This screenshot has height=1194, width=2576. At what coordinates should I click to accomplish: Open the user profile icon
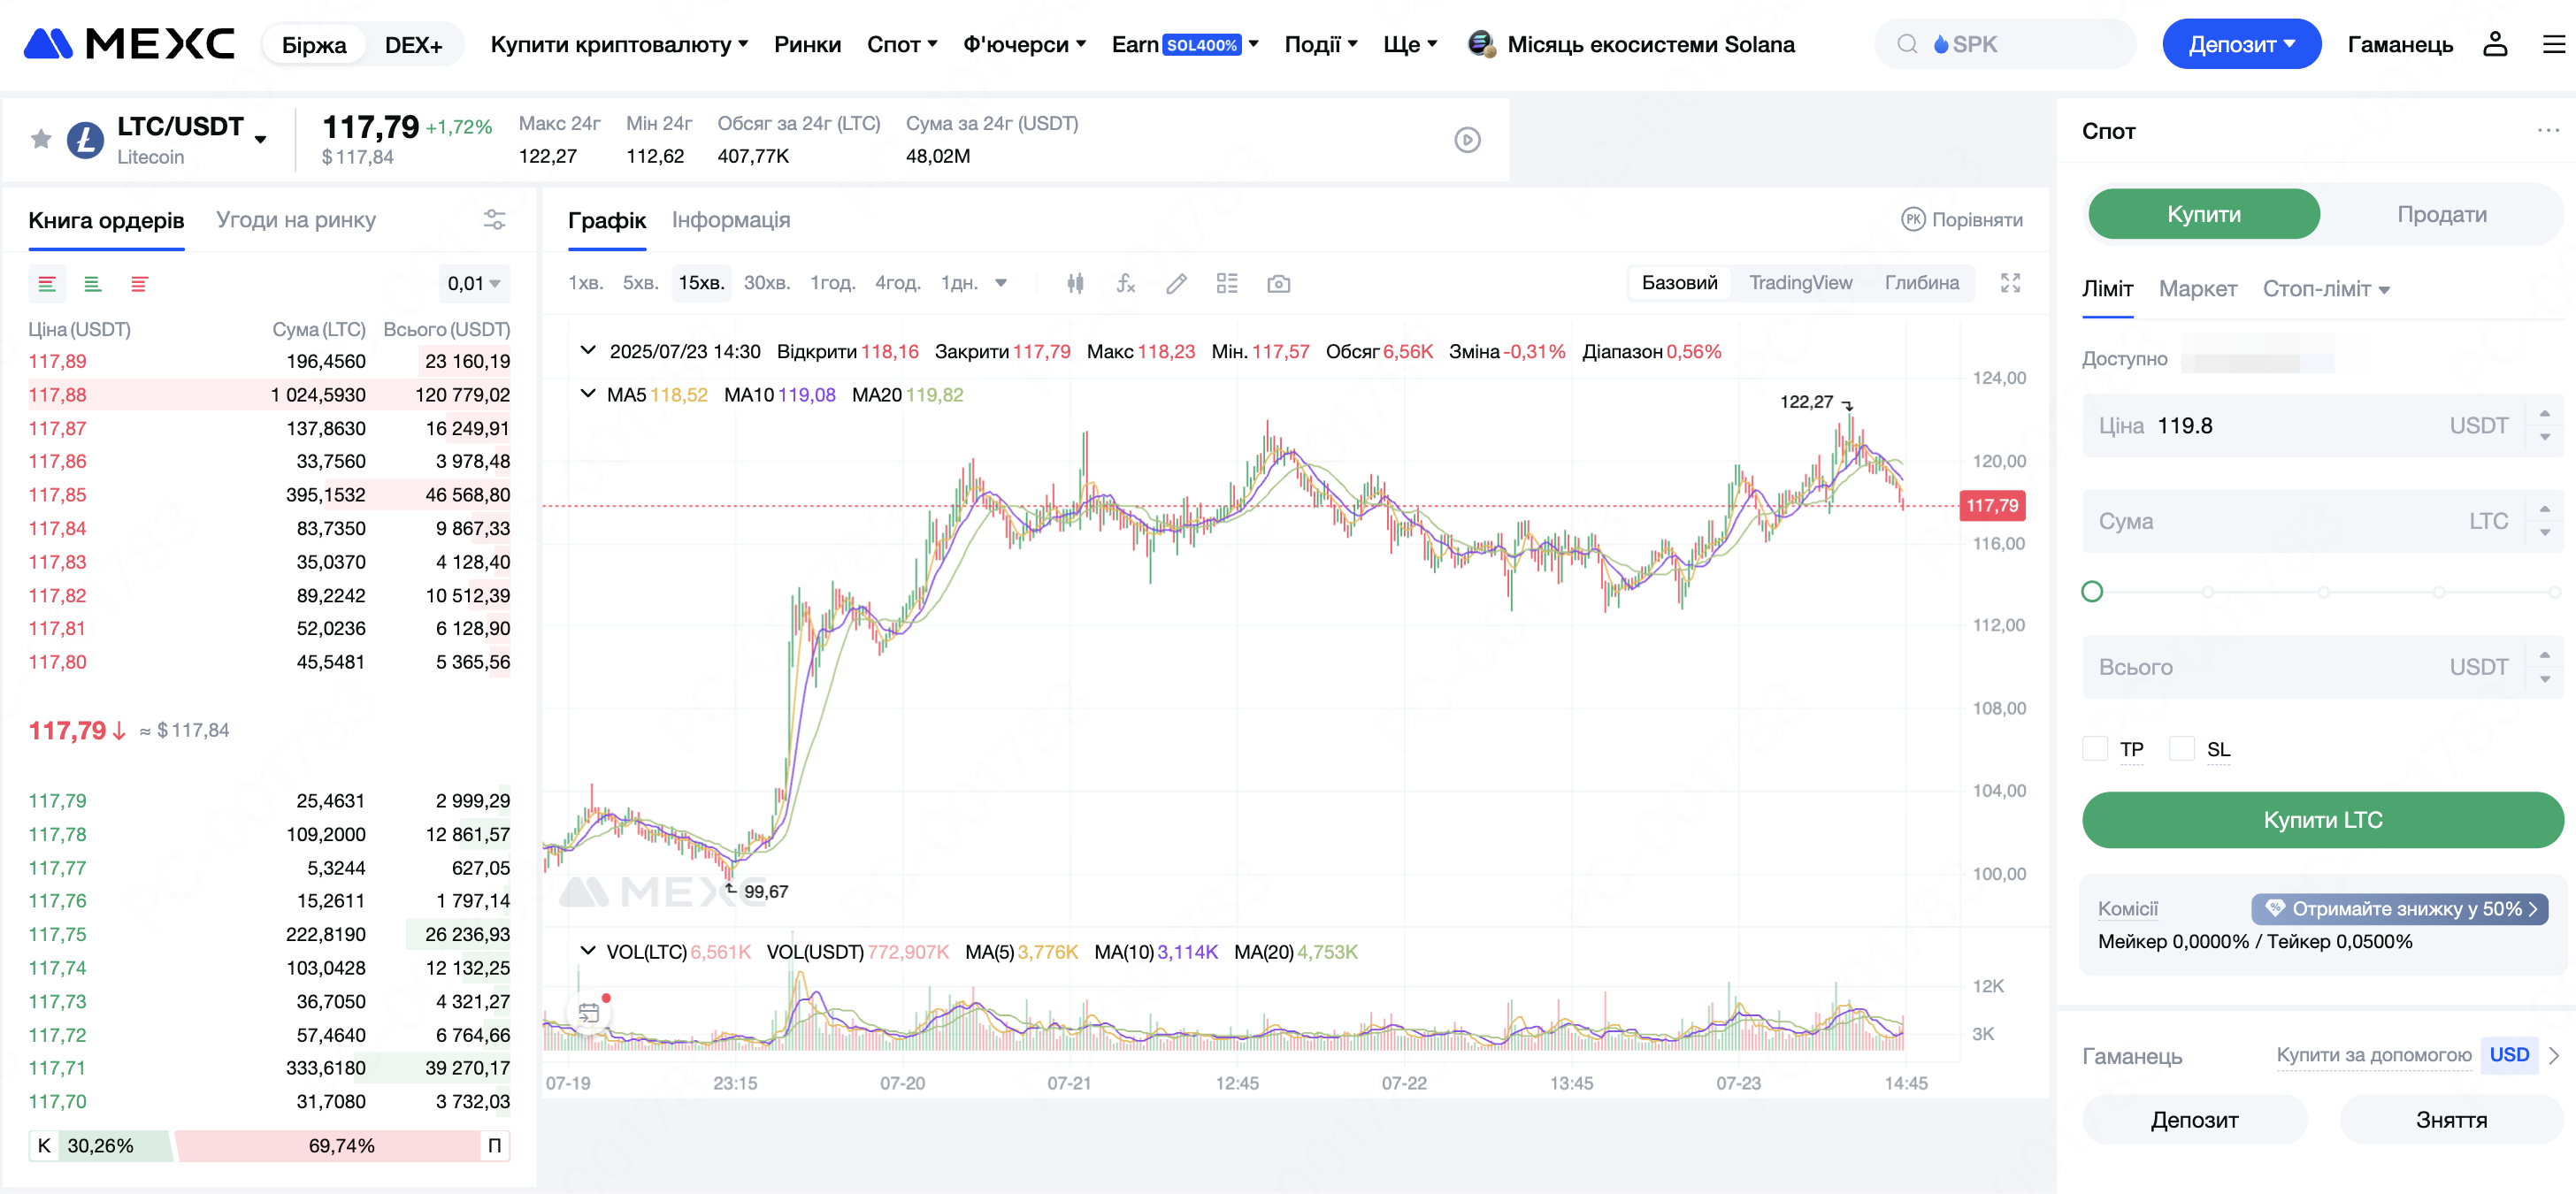2495,44
